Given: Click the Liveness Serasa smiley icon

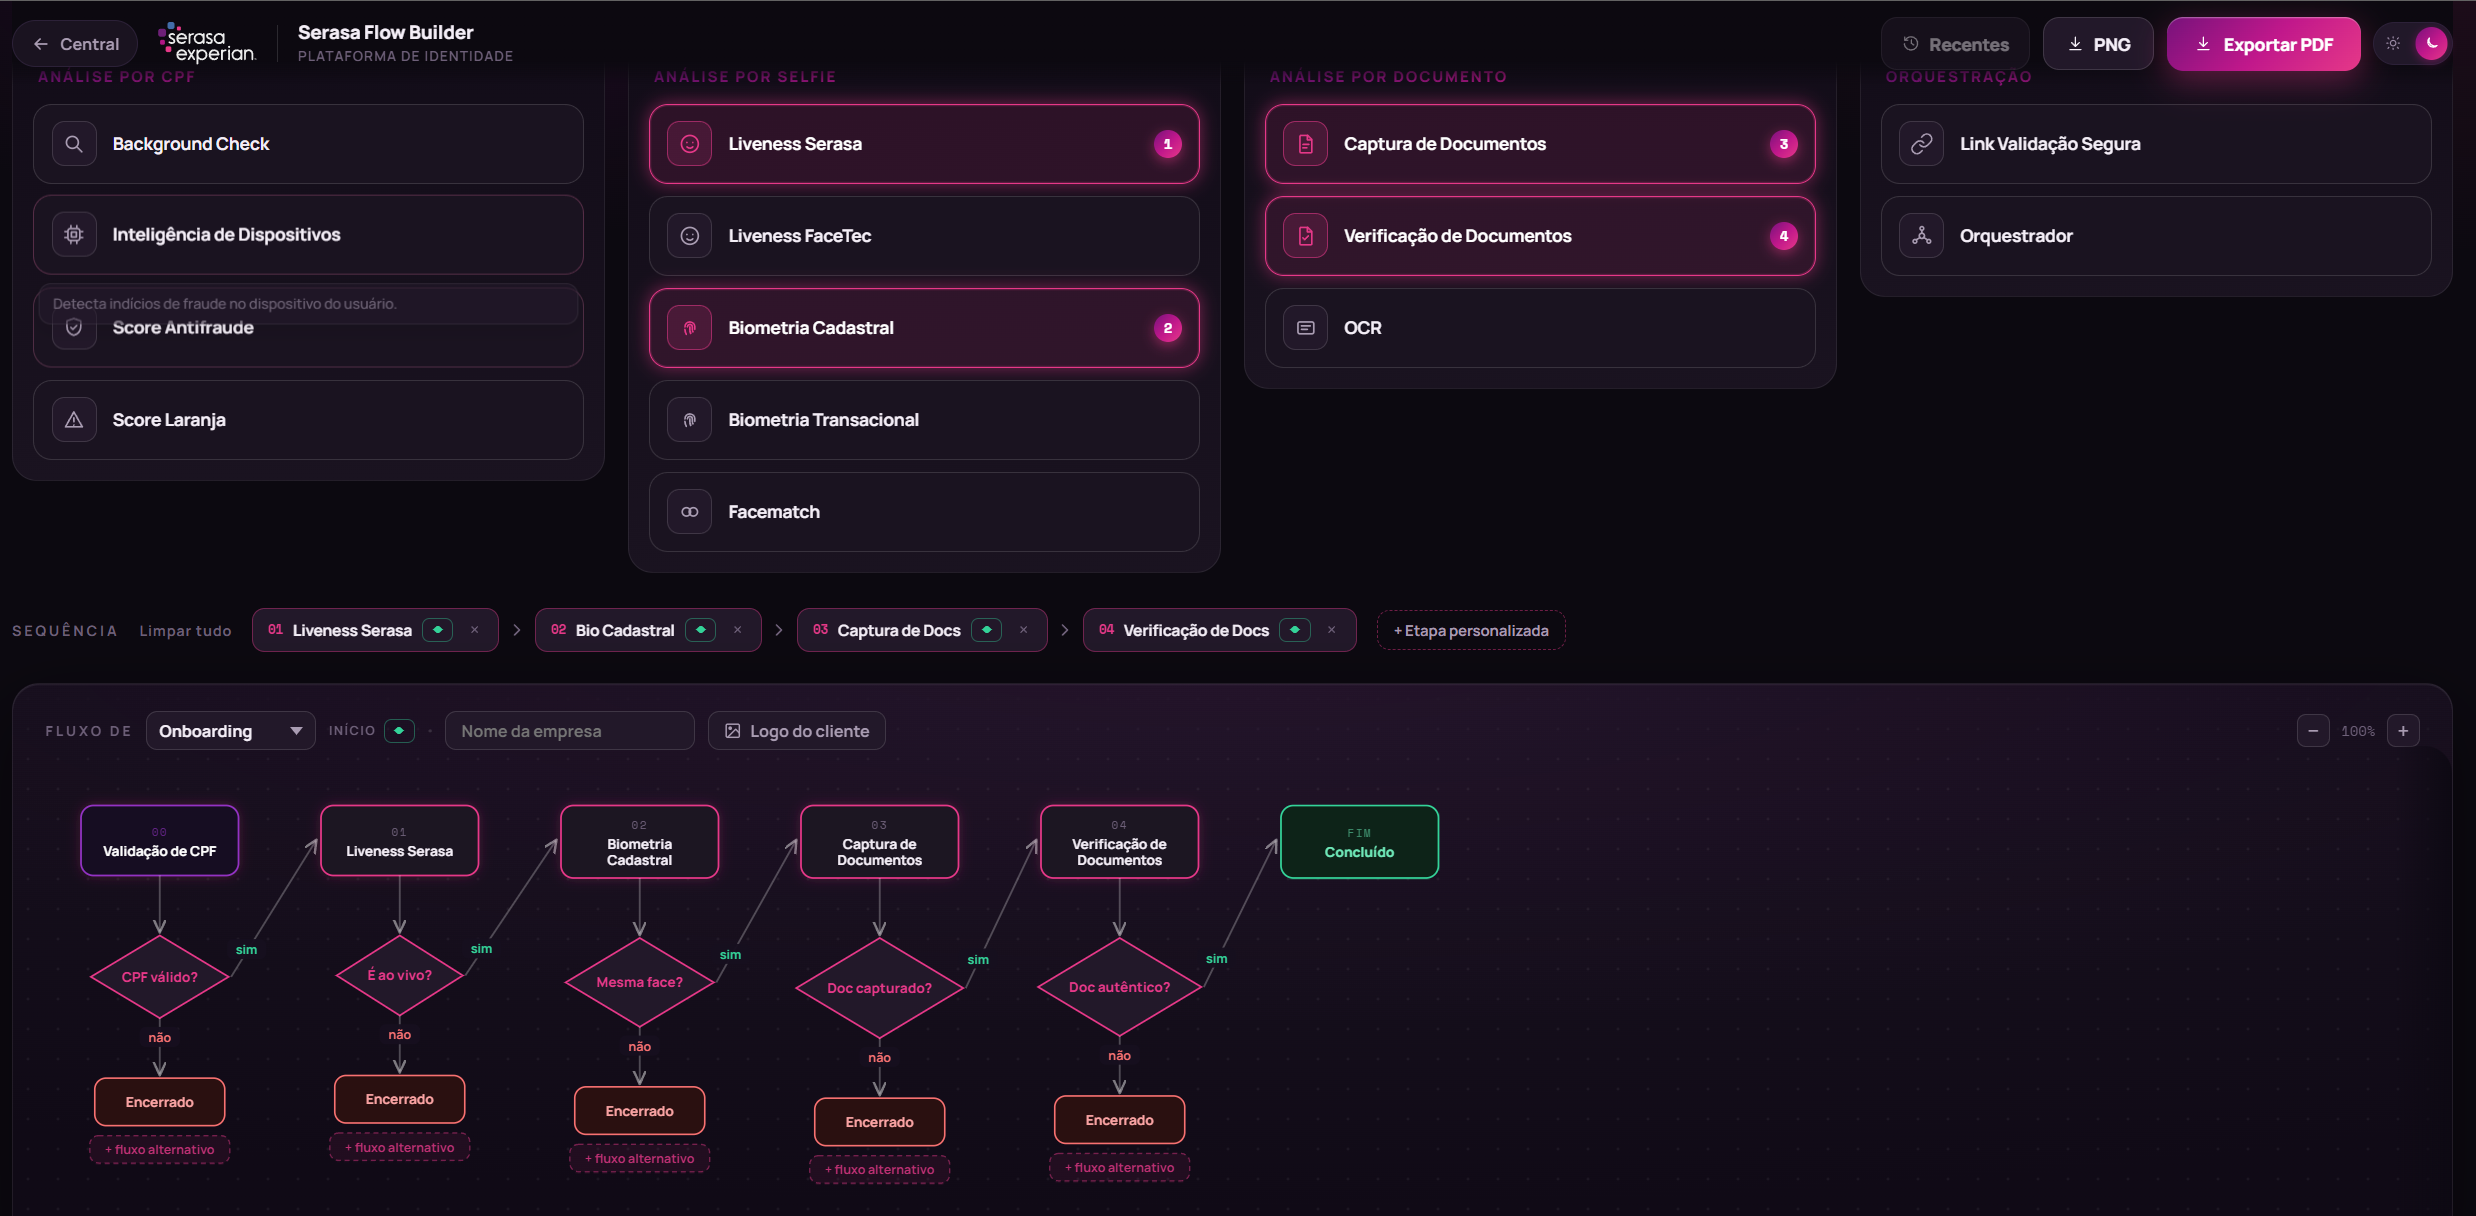Looking at the screenshot, I should coord(690,144).
